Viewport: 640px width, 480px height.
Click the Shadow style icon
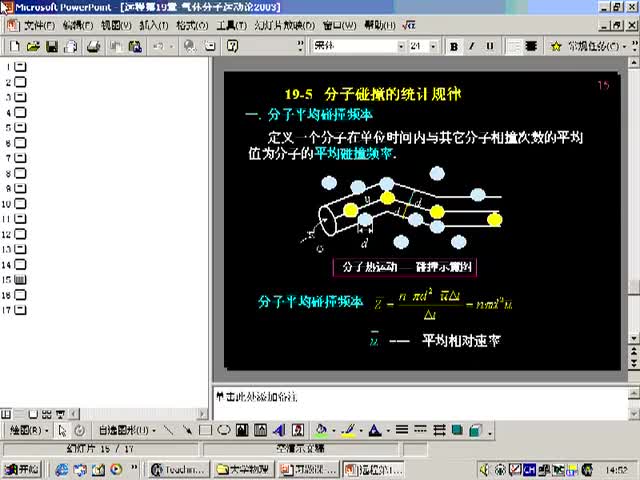pos(457,430)
